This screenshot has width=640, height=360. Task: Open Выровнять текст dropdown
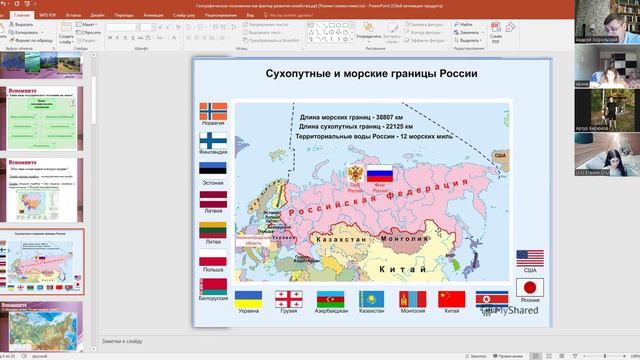point(264,32)
